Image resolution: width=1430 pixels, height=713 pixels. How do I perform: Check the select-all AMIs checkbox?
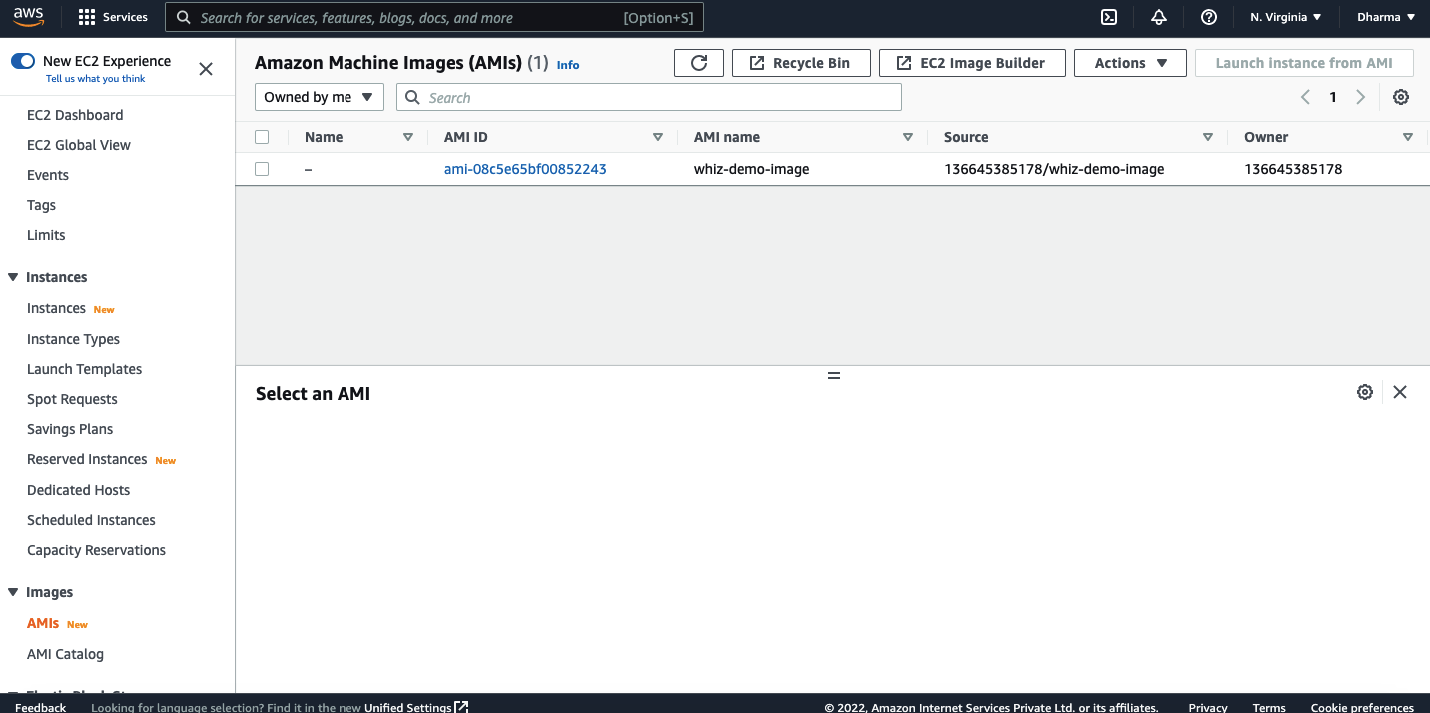[x=262, y=137]
